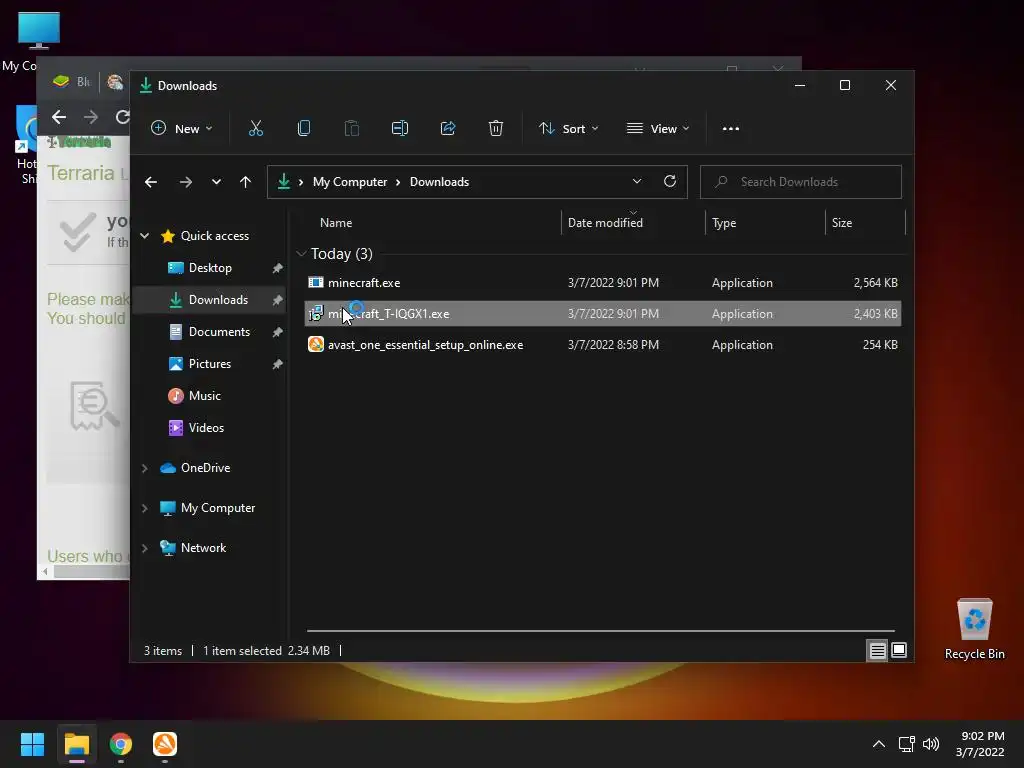
Task: Click the pin icon next to Desktop
Action: pos(278,268)
